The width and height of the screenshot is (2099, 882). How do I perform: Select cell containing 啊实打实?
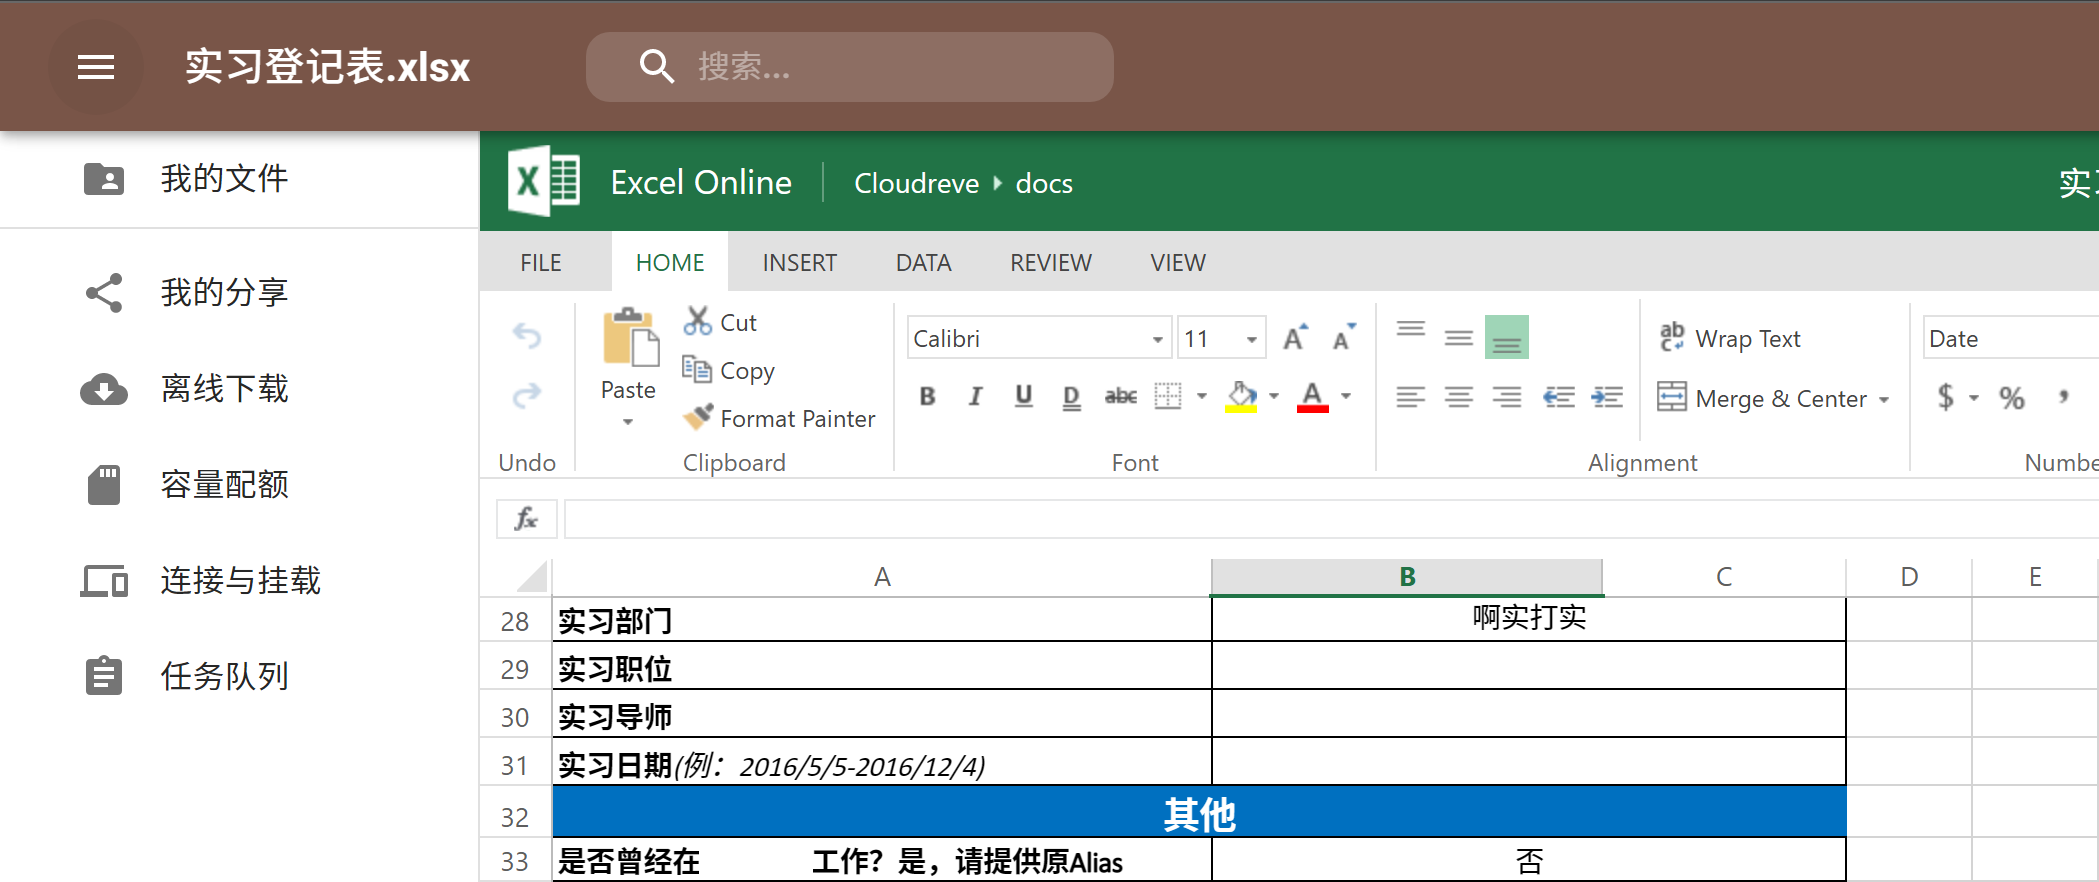(1529, 618)
